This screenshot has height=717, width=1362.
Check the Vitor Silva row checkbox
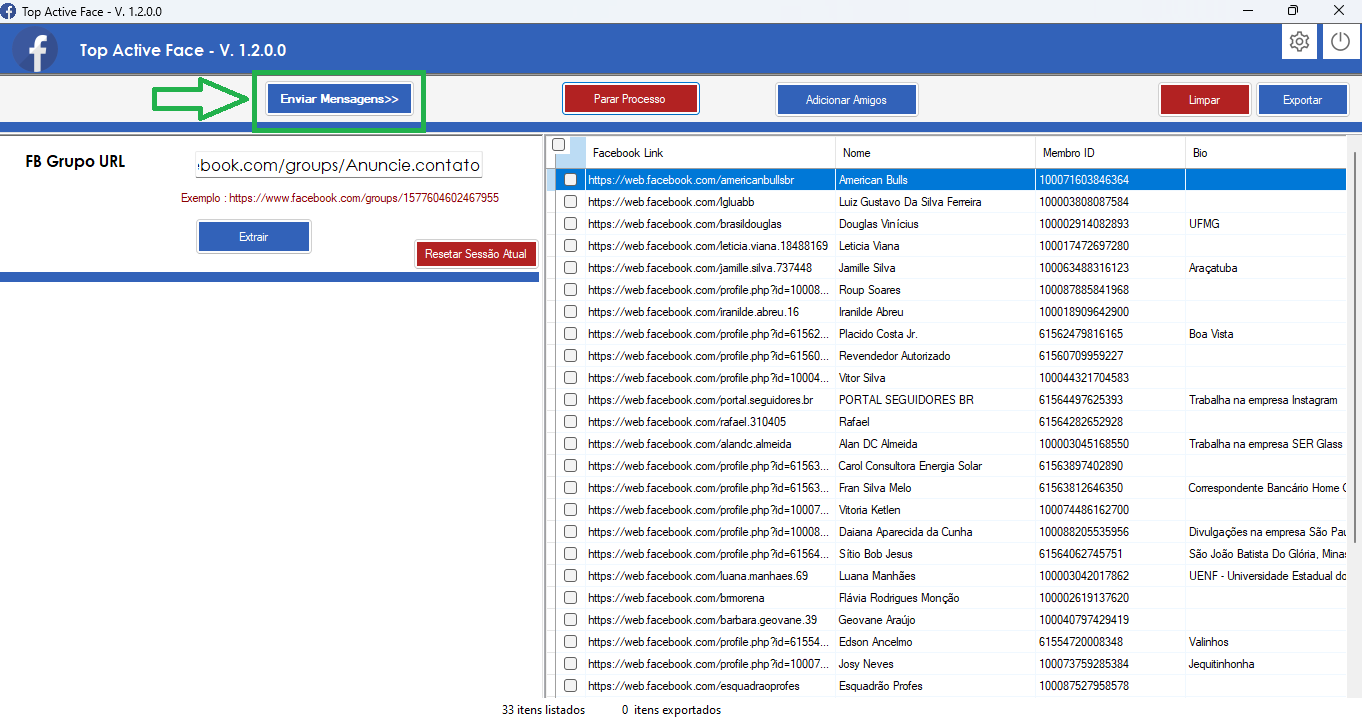click(570, 378)
